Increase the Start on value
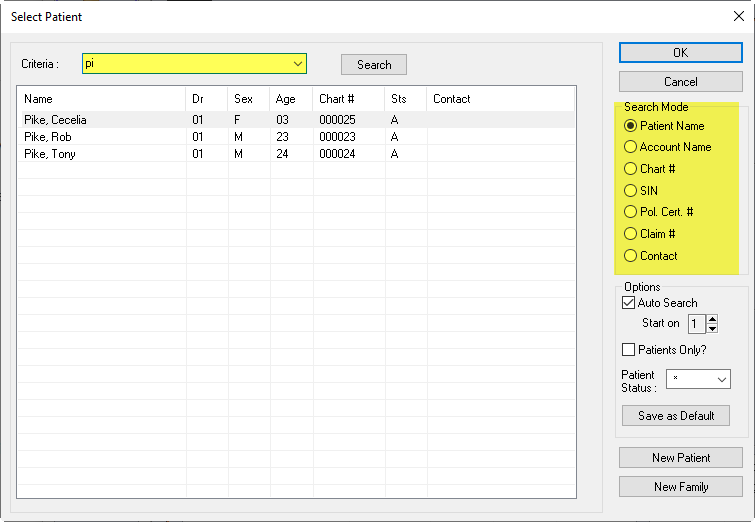Viewport: 755px width, 522px height. 712,319
